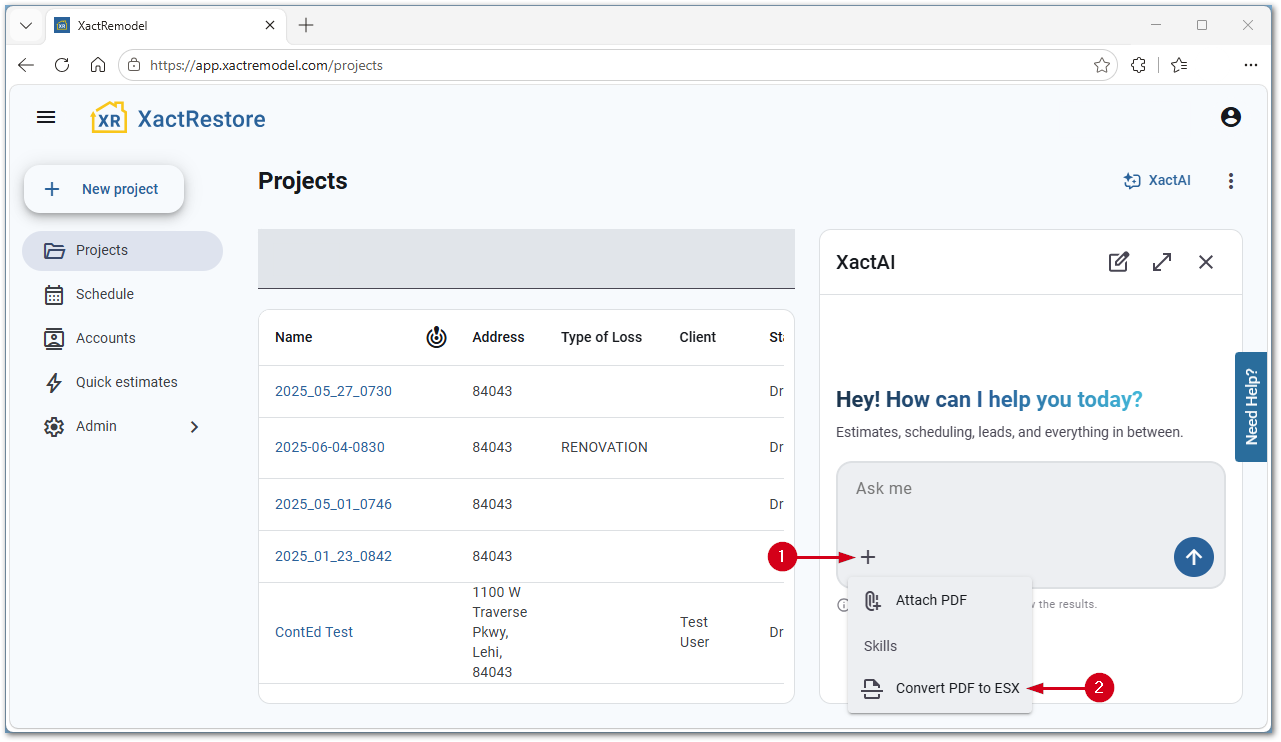Close the XactAI panel
1281x742 pixels.
tap(1206, 262)
